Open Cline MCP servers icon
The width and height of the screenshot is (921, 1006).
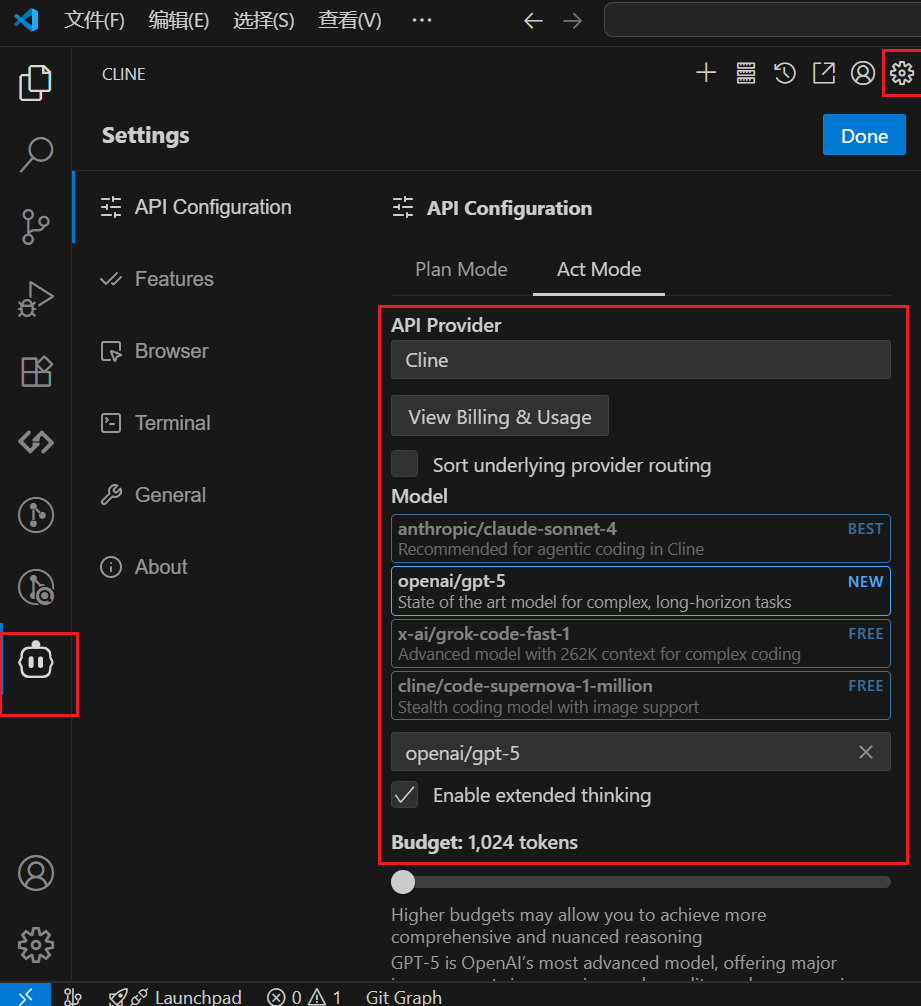745,72
